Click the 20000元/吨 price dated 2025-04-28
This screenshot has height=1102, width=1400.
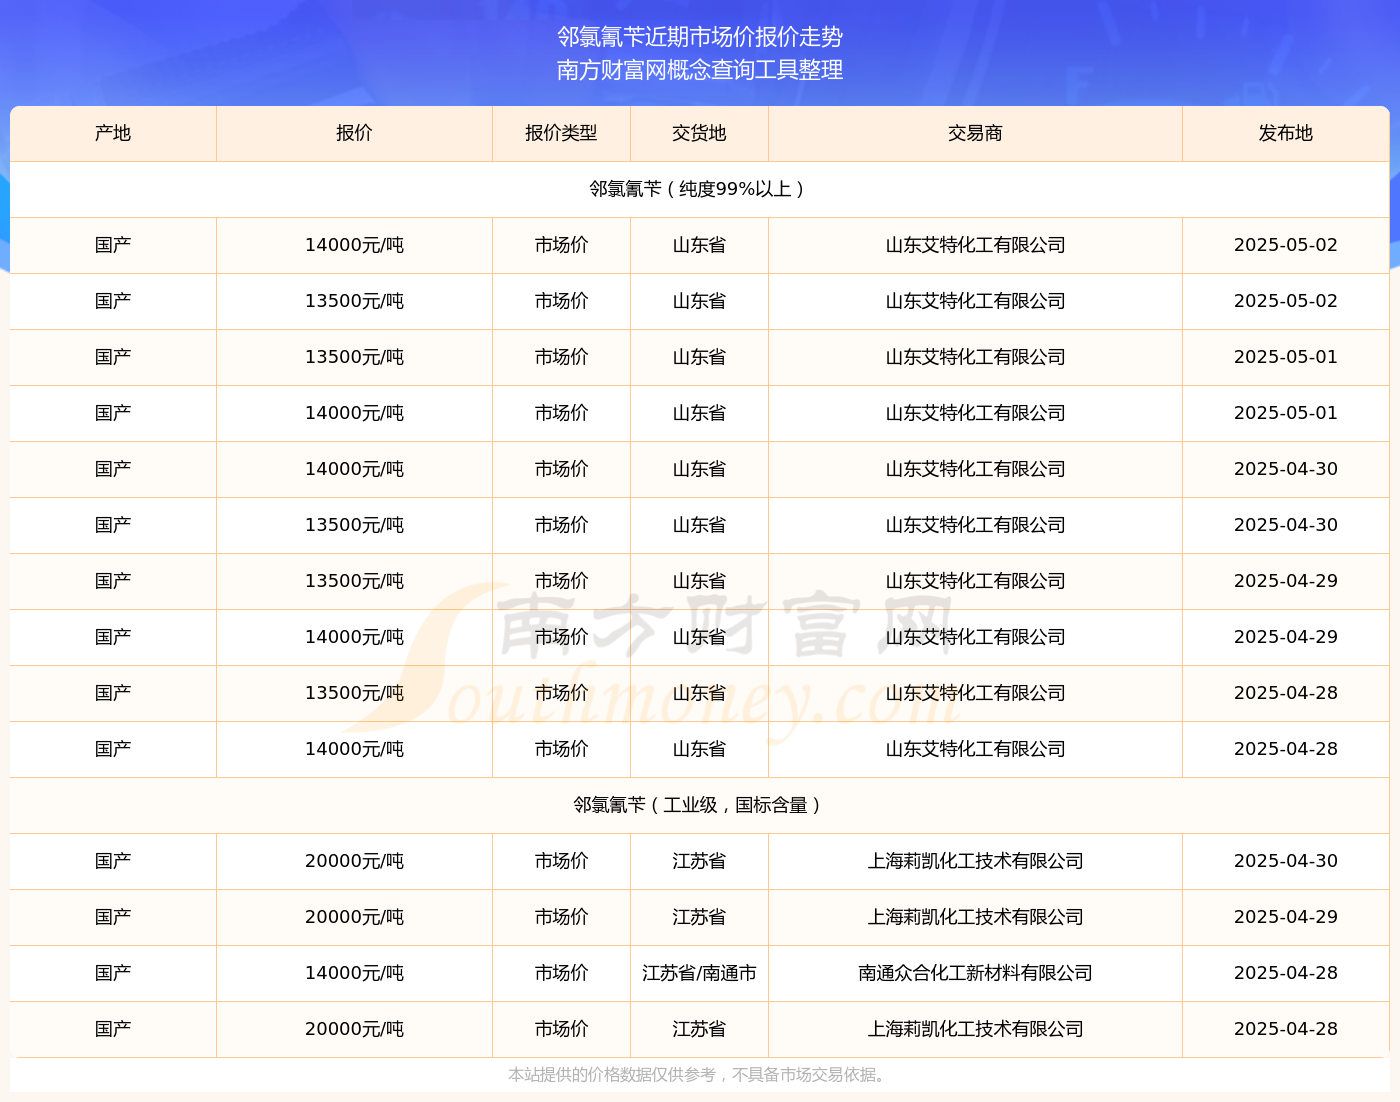(354, 1029)
